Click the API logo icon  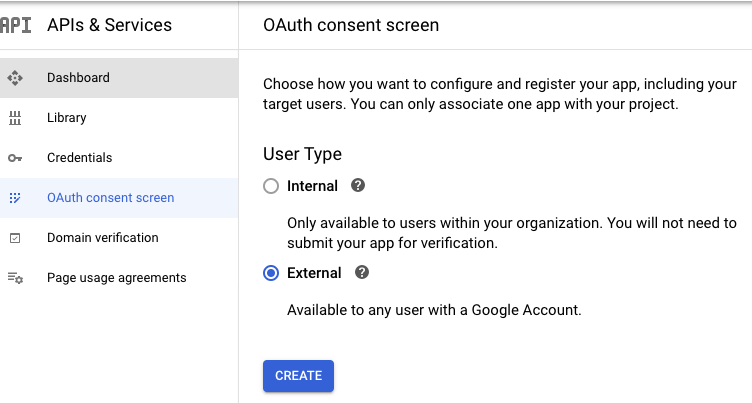pos(16,25)
